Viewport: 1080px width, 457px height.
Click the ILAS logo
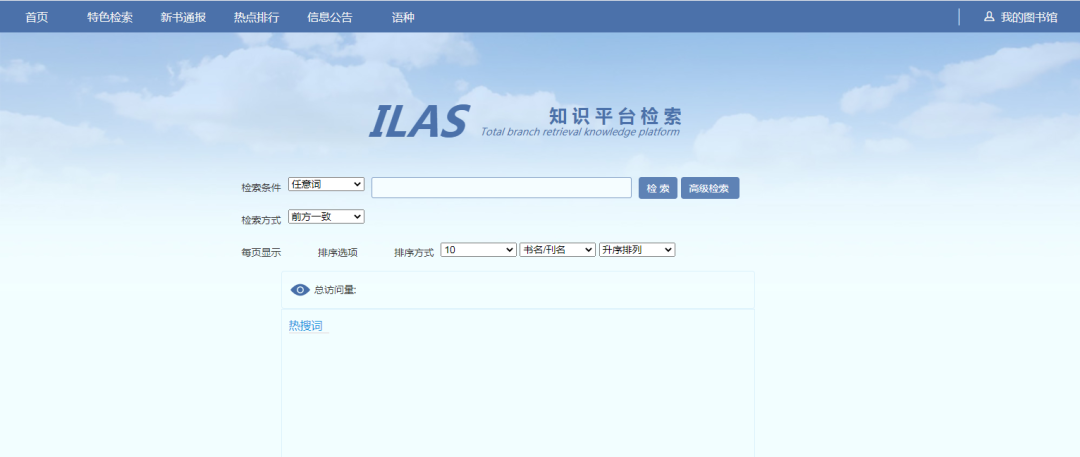click(419, 121)
